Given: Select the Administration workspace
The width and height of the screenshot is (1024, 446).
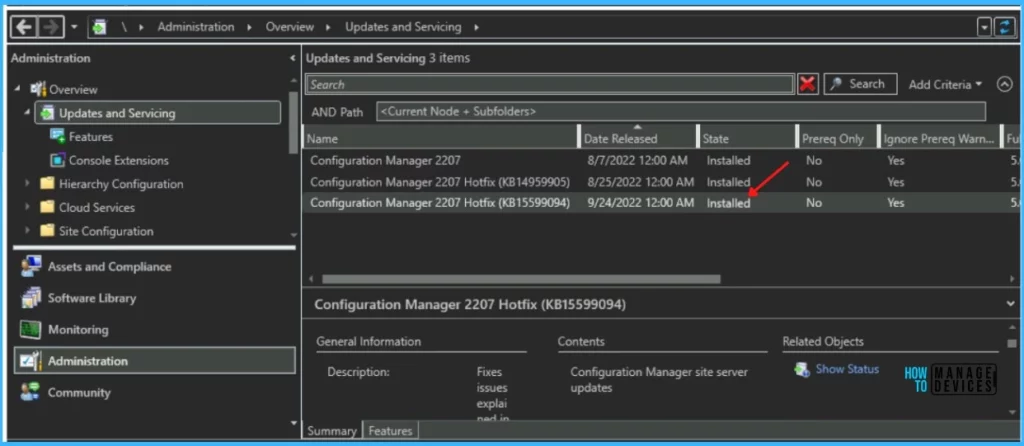Looking at the screenshot, I should [155, 360].
